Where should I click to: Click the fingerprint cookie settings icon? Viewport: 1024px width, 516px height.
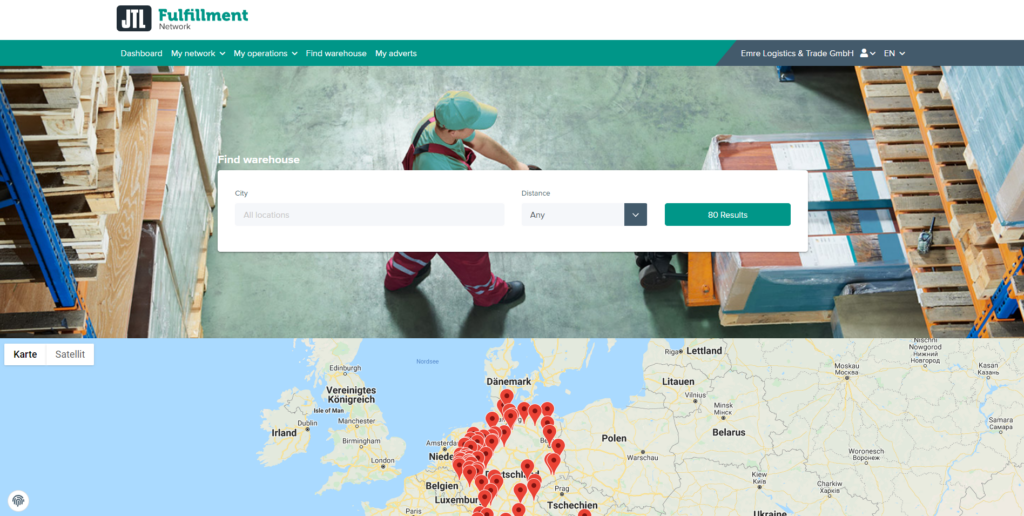(18, 501)
